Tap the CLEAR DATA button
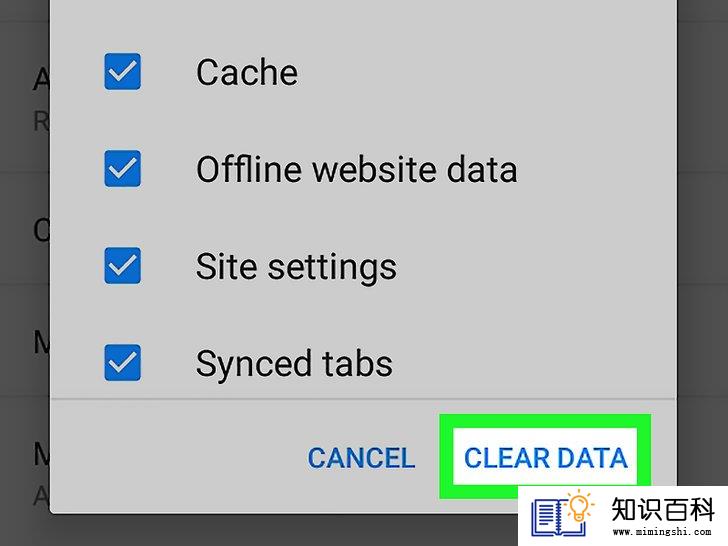This screenshot has width=728, height=546. click(546, 458)
